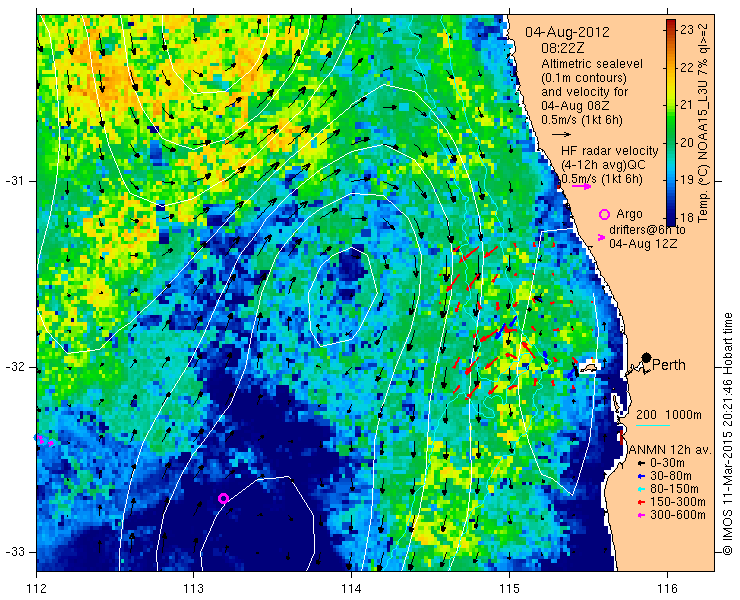Click the drifters@6h to legend text
This screenshot has height=600, width=740.
coord(647,229)
